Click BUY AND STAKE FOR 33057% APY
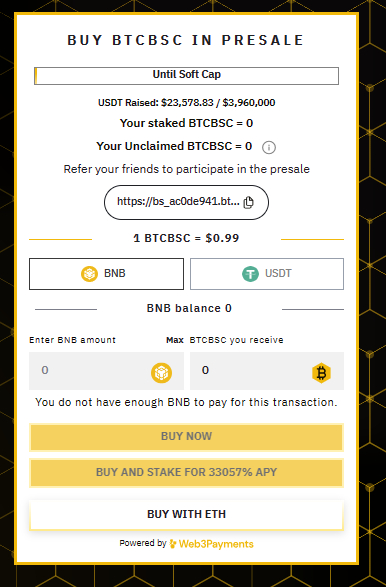This screenshot has width=386, height=587. (186, 473)
